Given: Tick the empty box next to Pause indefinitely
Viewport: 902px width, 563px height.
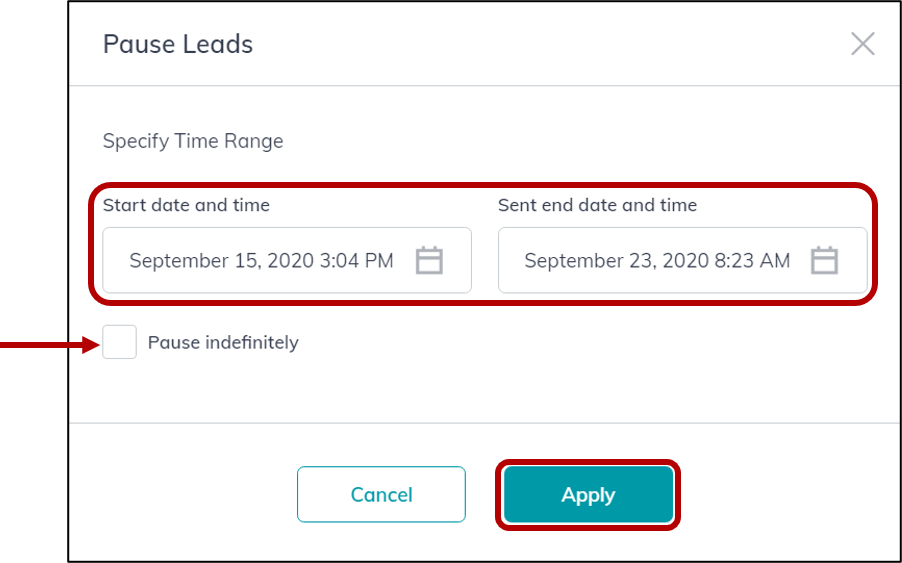Looking at the screenshot, I should (x=120, y=342).
